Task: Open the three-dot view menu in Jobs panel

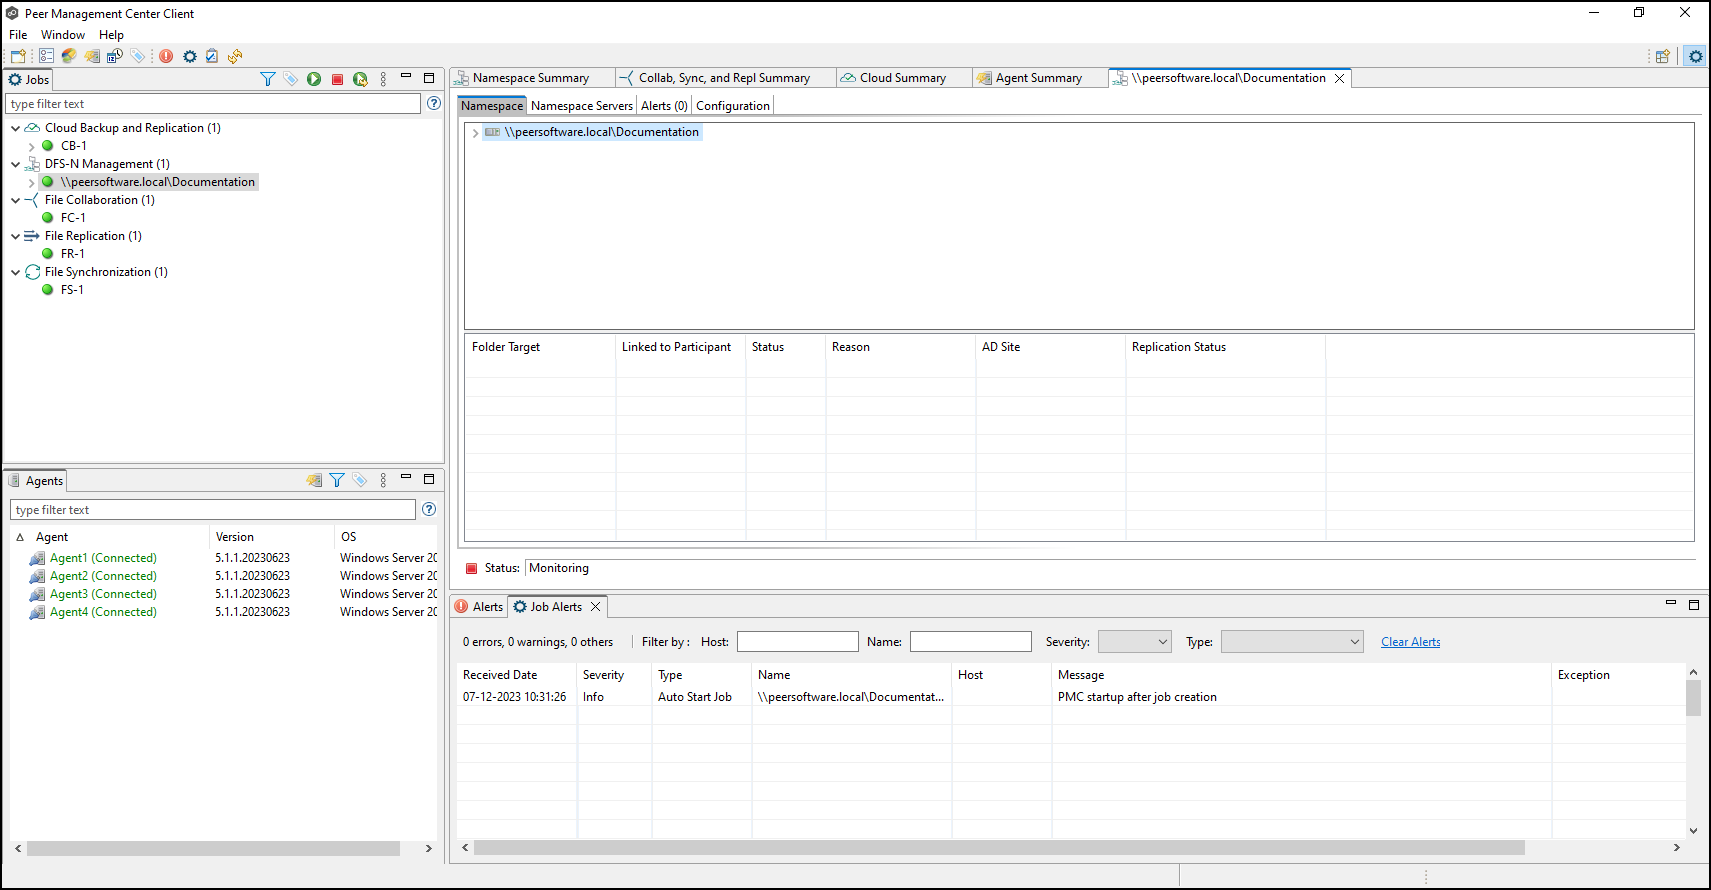Action: point(383,79)
